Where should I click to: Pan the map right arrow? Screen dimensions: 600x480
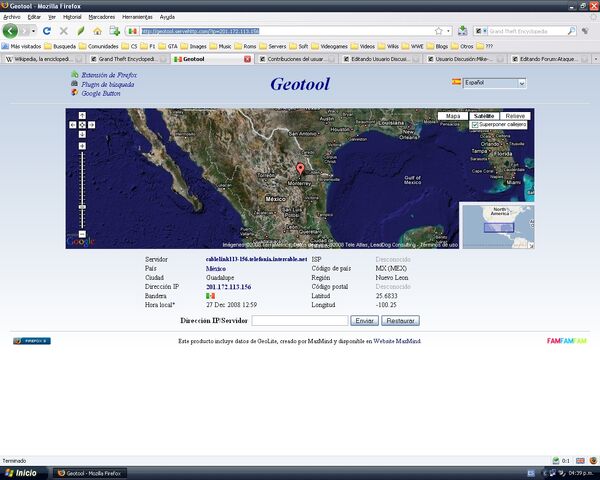point(91,125)
